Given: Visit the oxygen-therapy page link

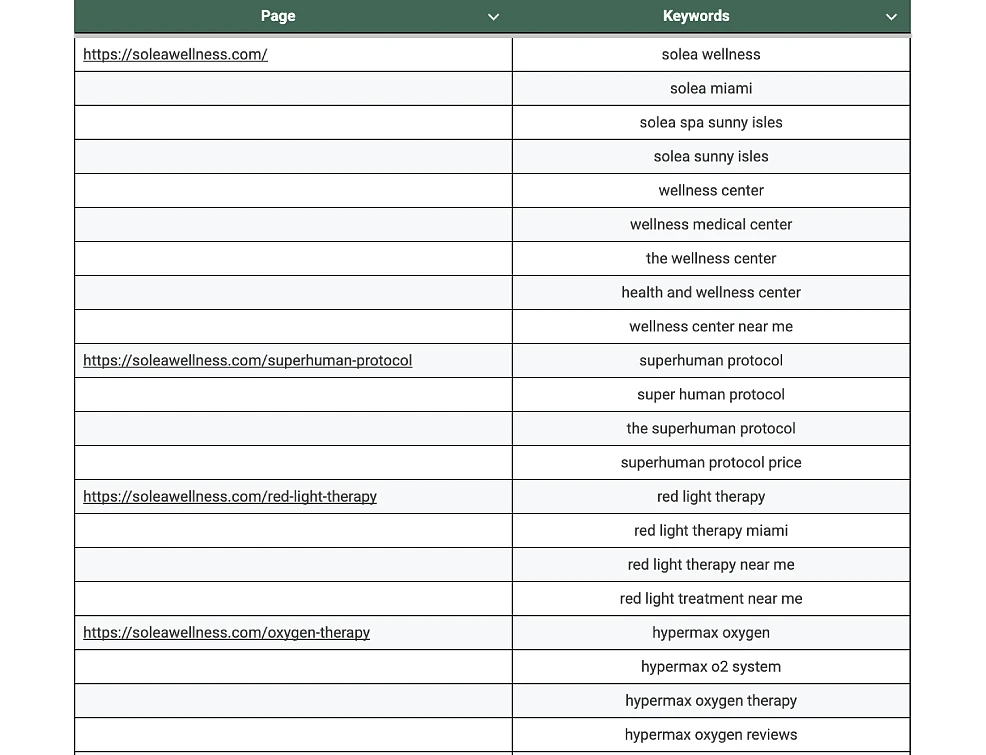Looking at the screenshot, I should point(226,632).
